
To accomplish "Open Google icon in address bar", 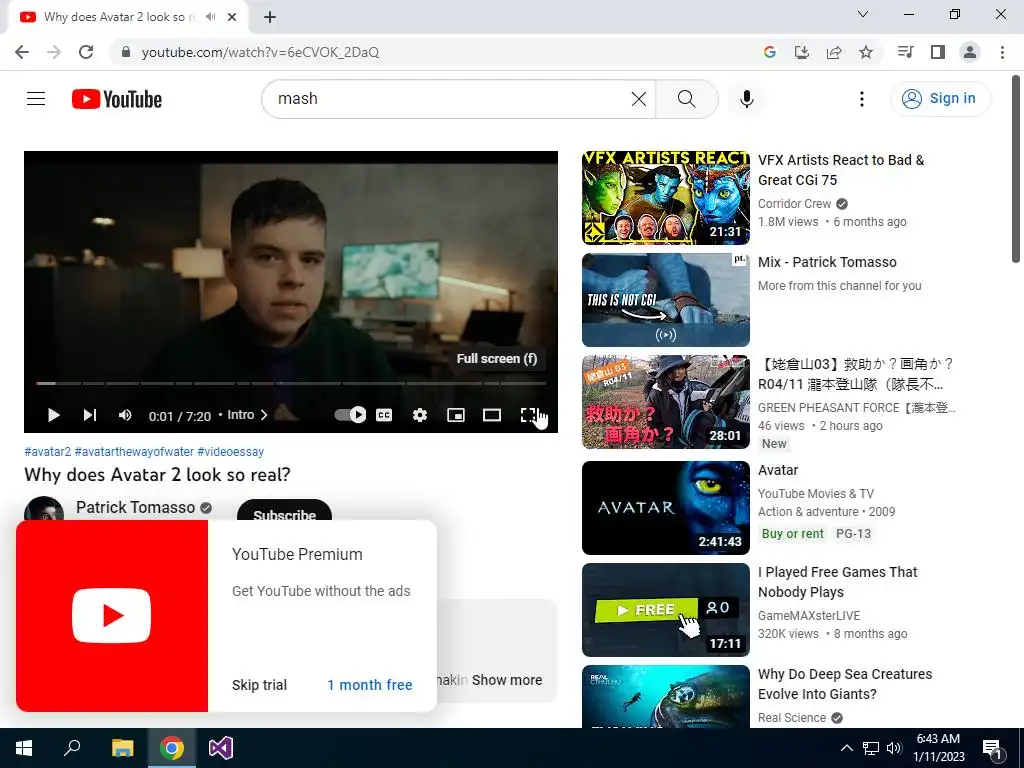I will pyautogui.click(x=769, y=52).
